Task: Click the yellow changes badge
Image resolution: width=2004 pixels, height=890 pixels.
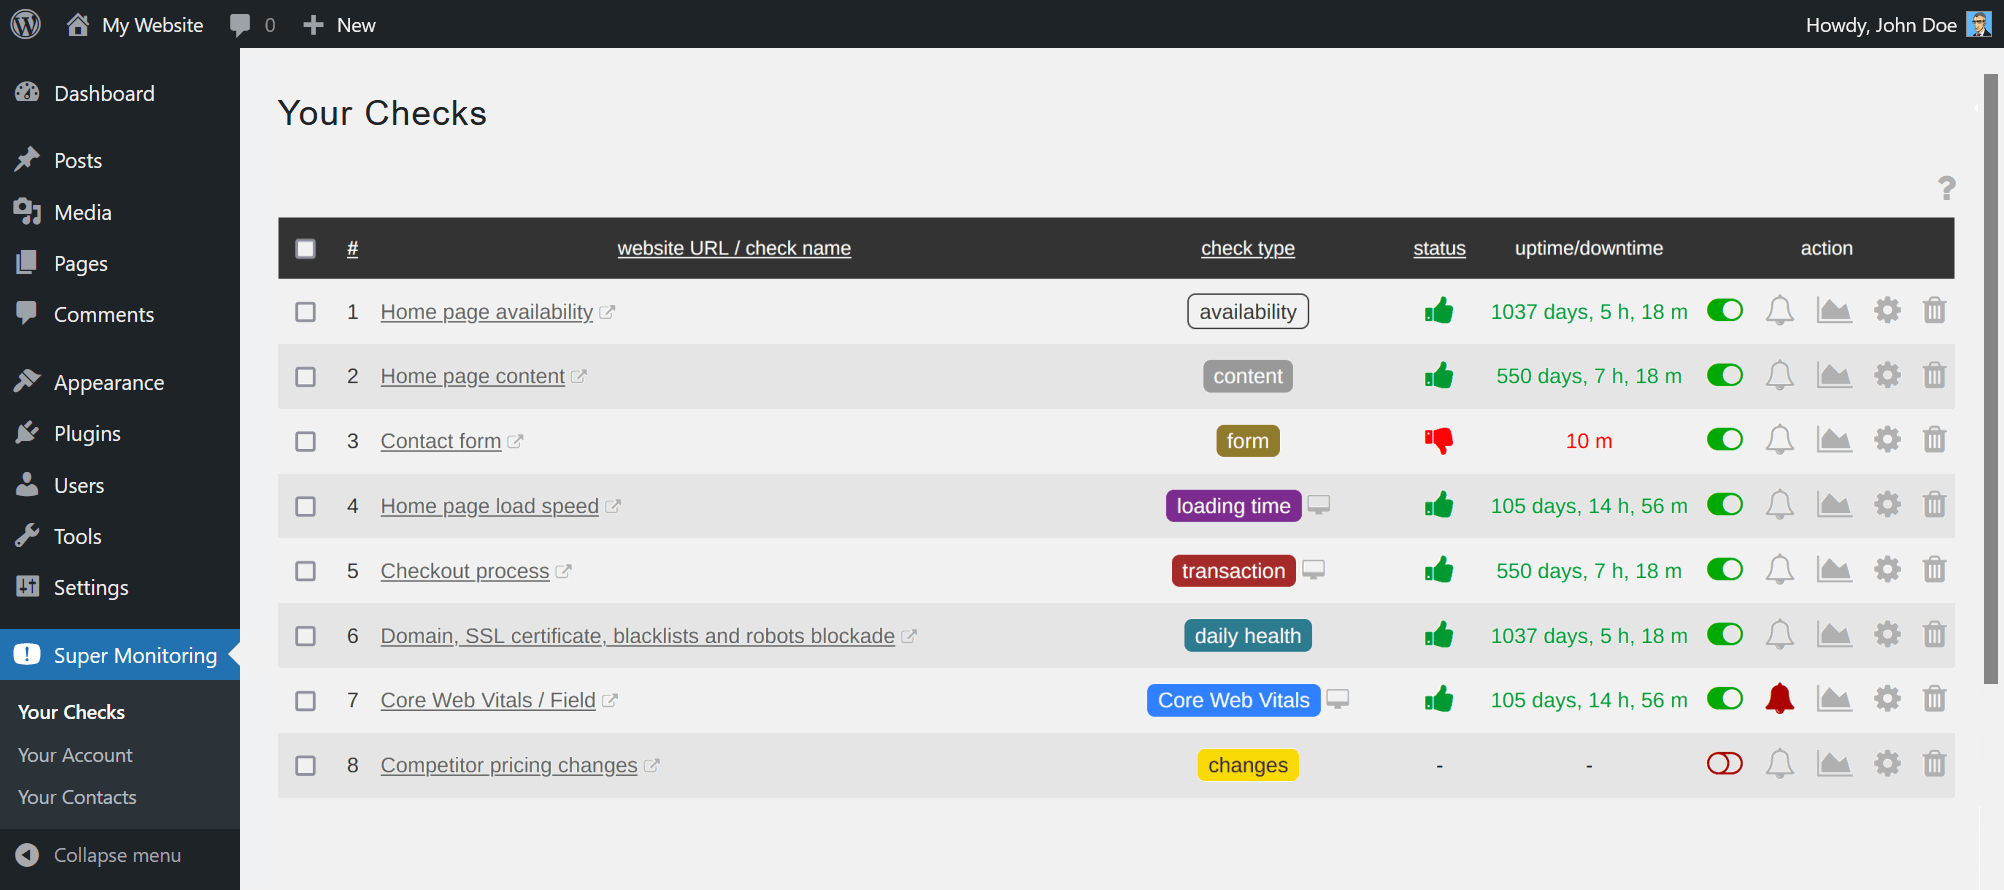Action: tap(1248, 765)
